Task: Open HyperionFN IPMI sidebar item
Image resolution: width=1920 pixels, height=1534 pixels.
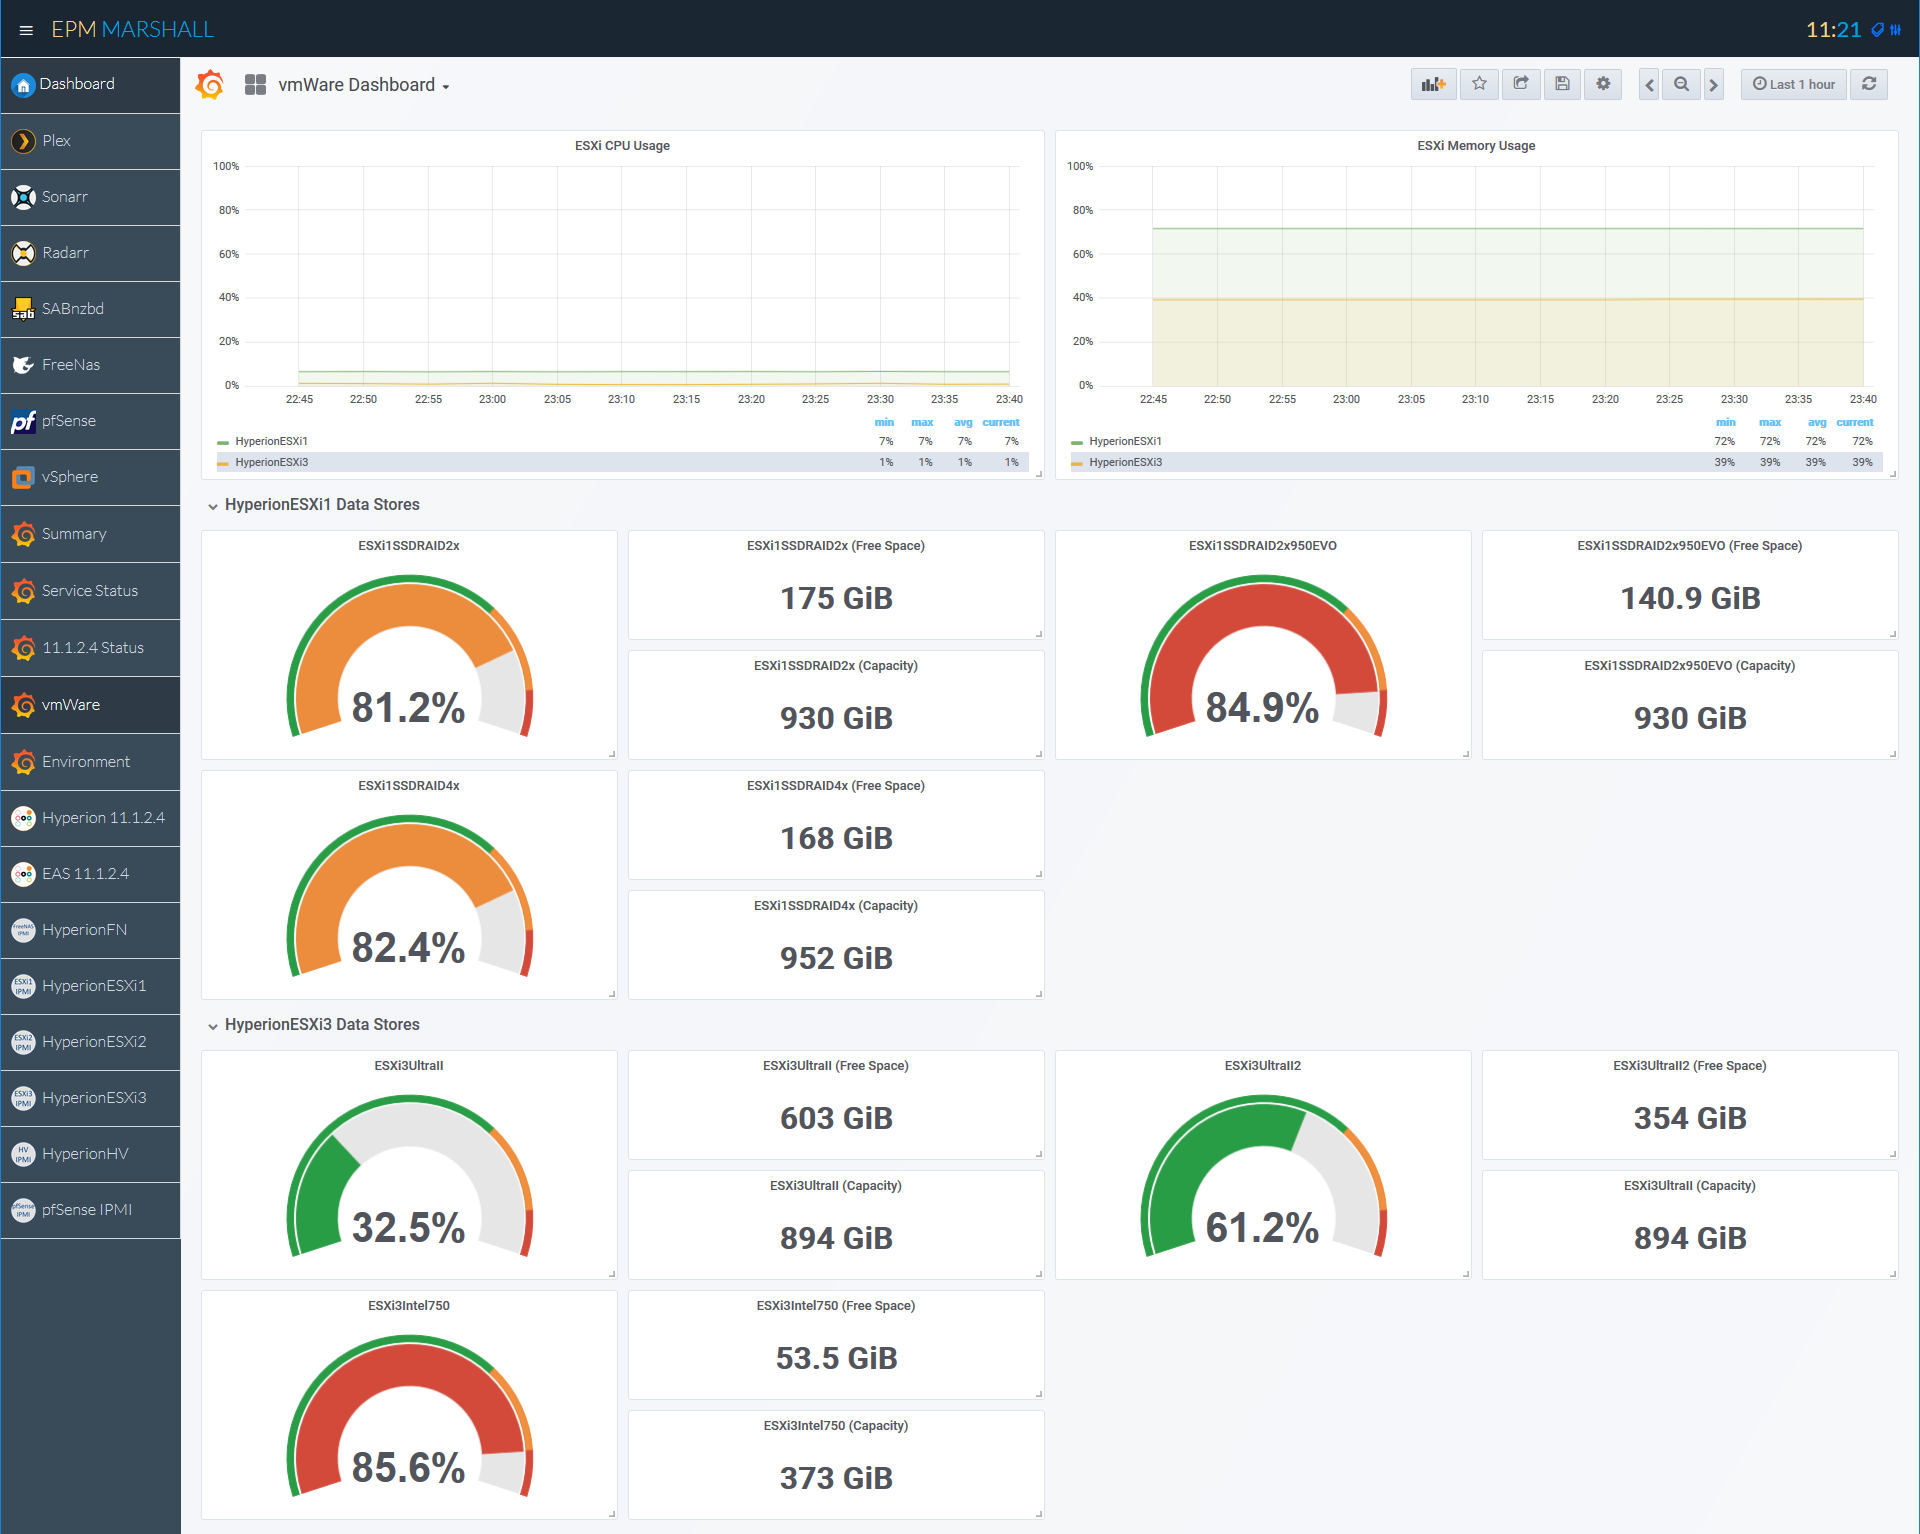Action: [90, 930]
